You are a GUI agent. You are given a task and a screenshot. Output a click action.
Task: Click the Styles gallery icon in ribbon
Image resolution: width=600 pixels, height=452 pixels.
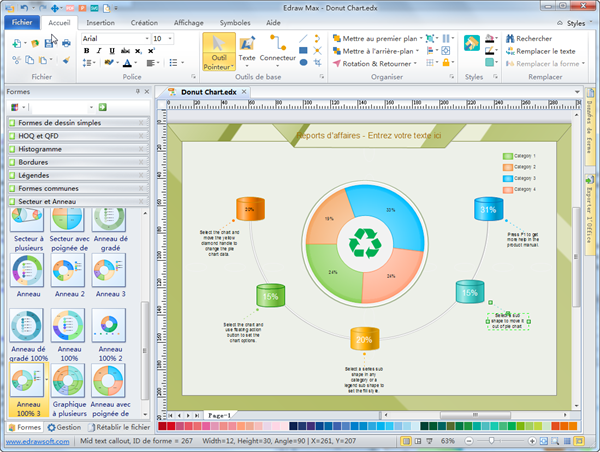(x=473, y=45)
